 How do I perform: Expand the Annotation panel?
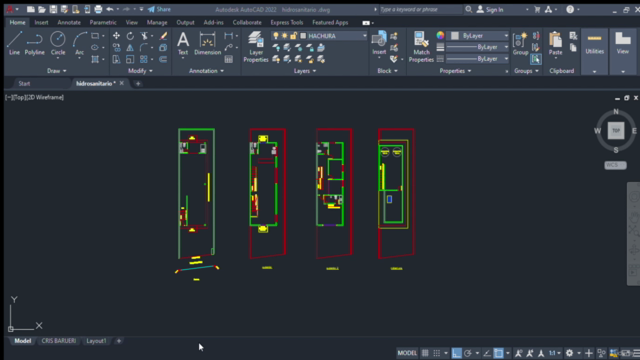(206, 71)
